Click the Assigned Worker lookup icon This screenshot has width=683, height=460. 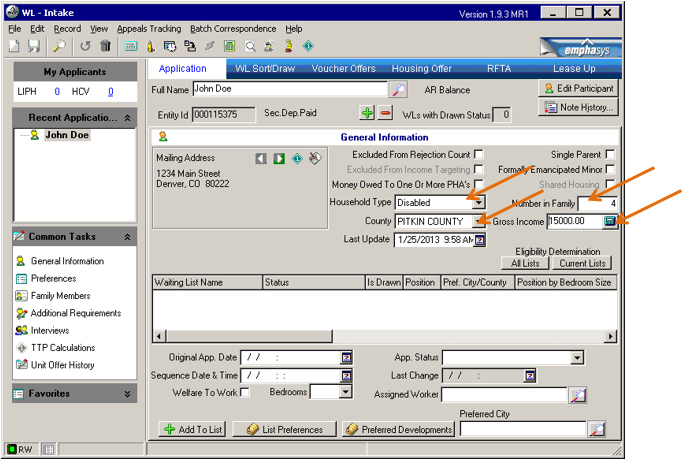coord(578,395)
